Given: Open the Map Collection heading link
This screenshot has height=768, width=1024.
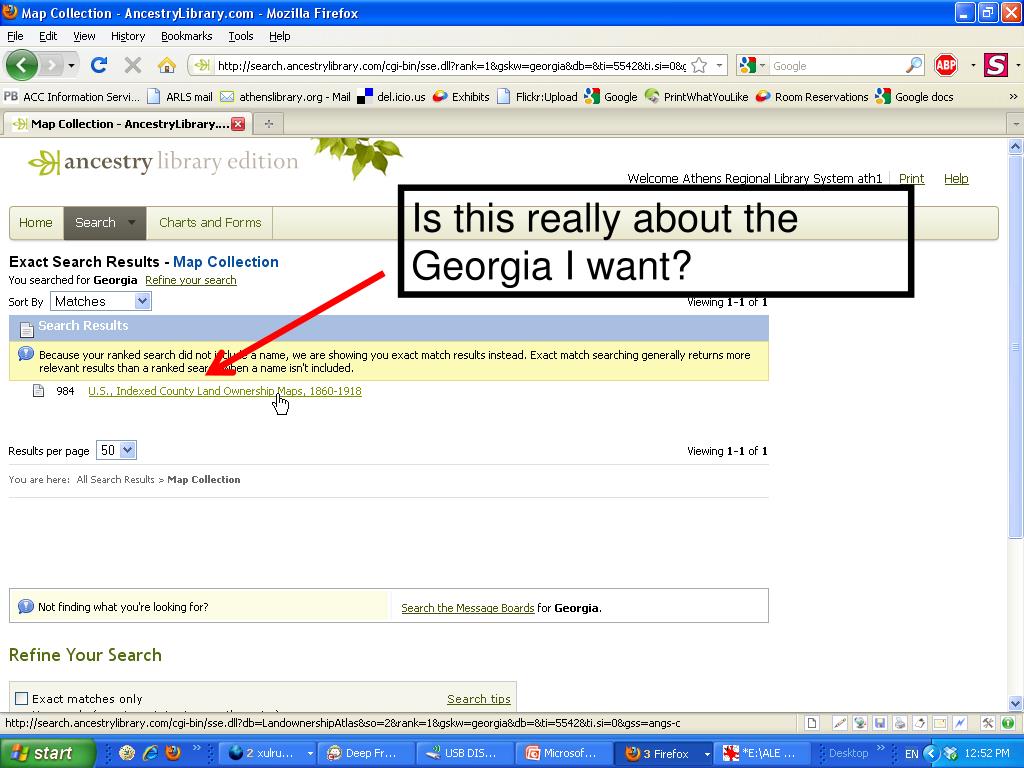Looking at the screenshot, I should (225, 262).
